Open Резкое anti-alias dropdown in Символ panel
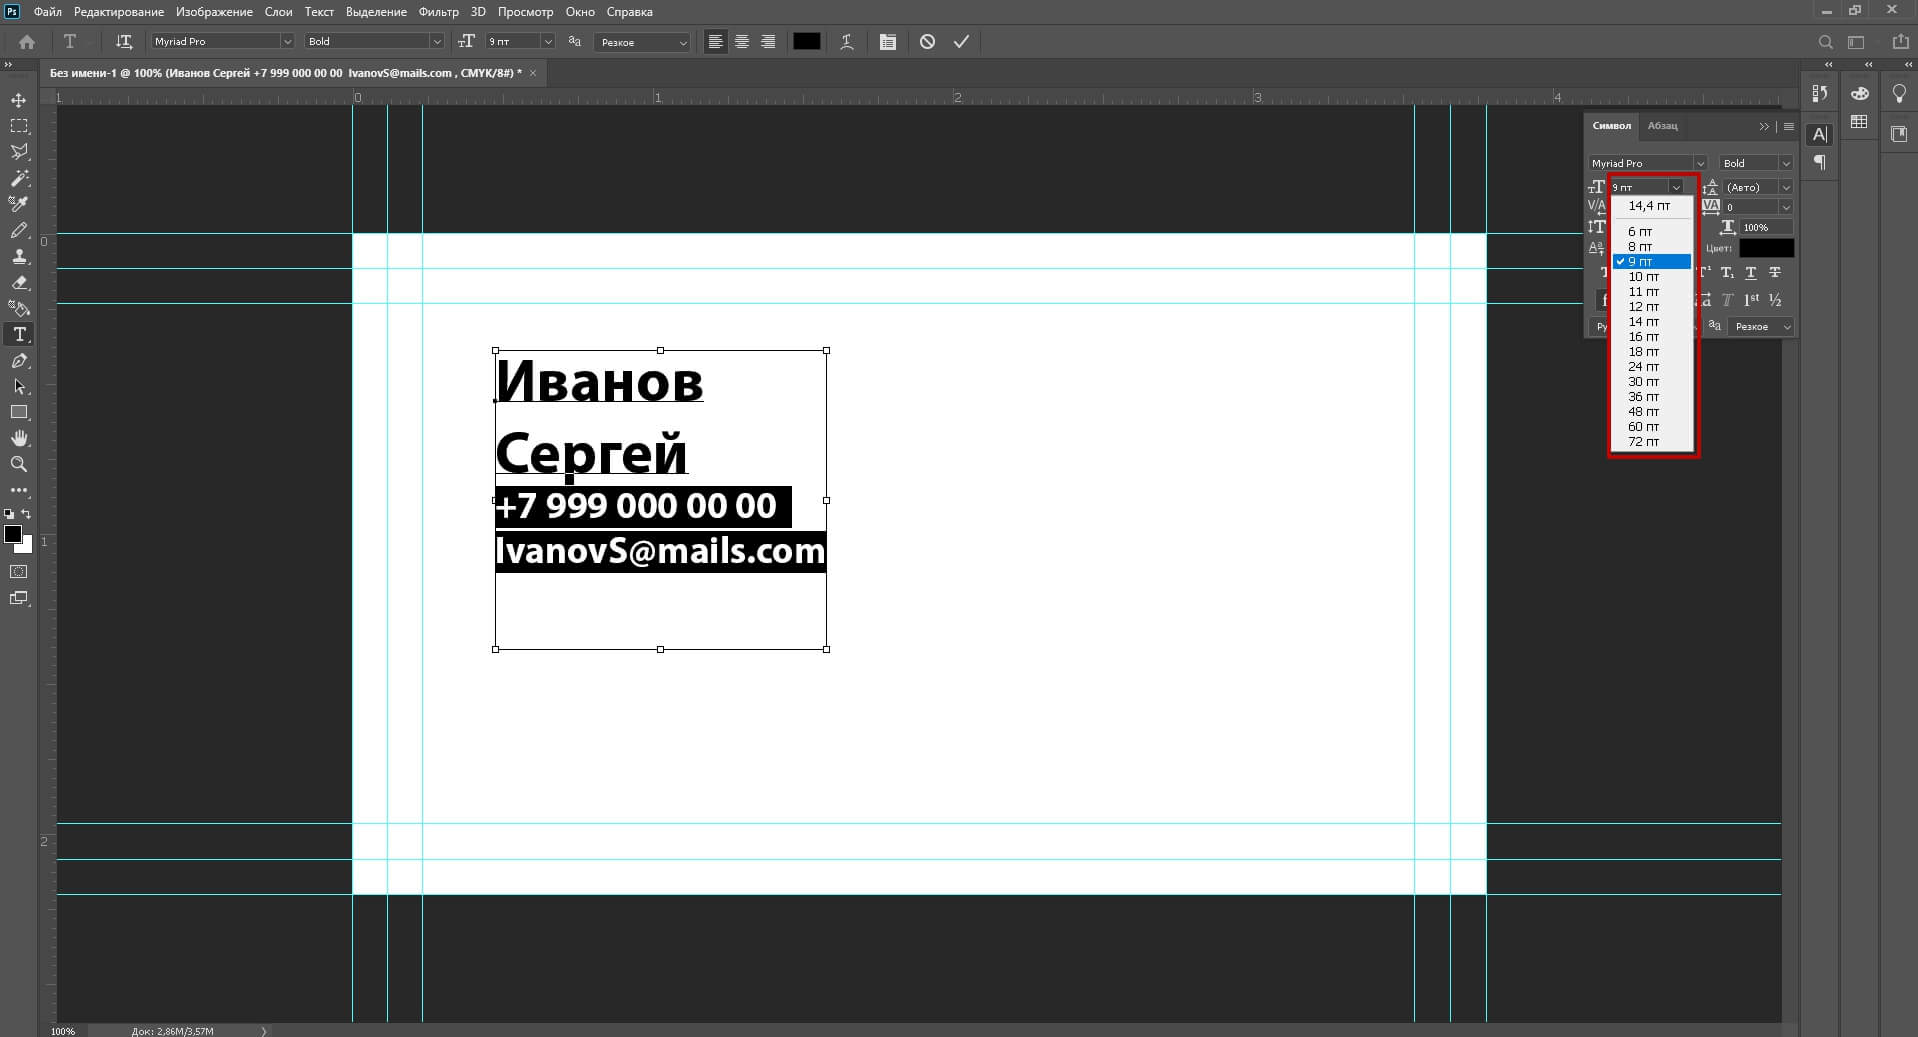The width and height of the screenshot is (1918, 1037). coord(1761,326)
